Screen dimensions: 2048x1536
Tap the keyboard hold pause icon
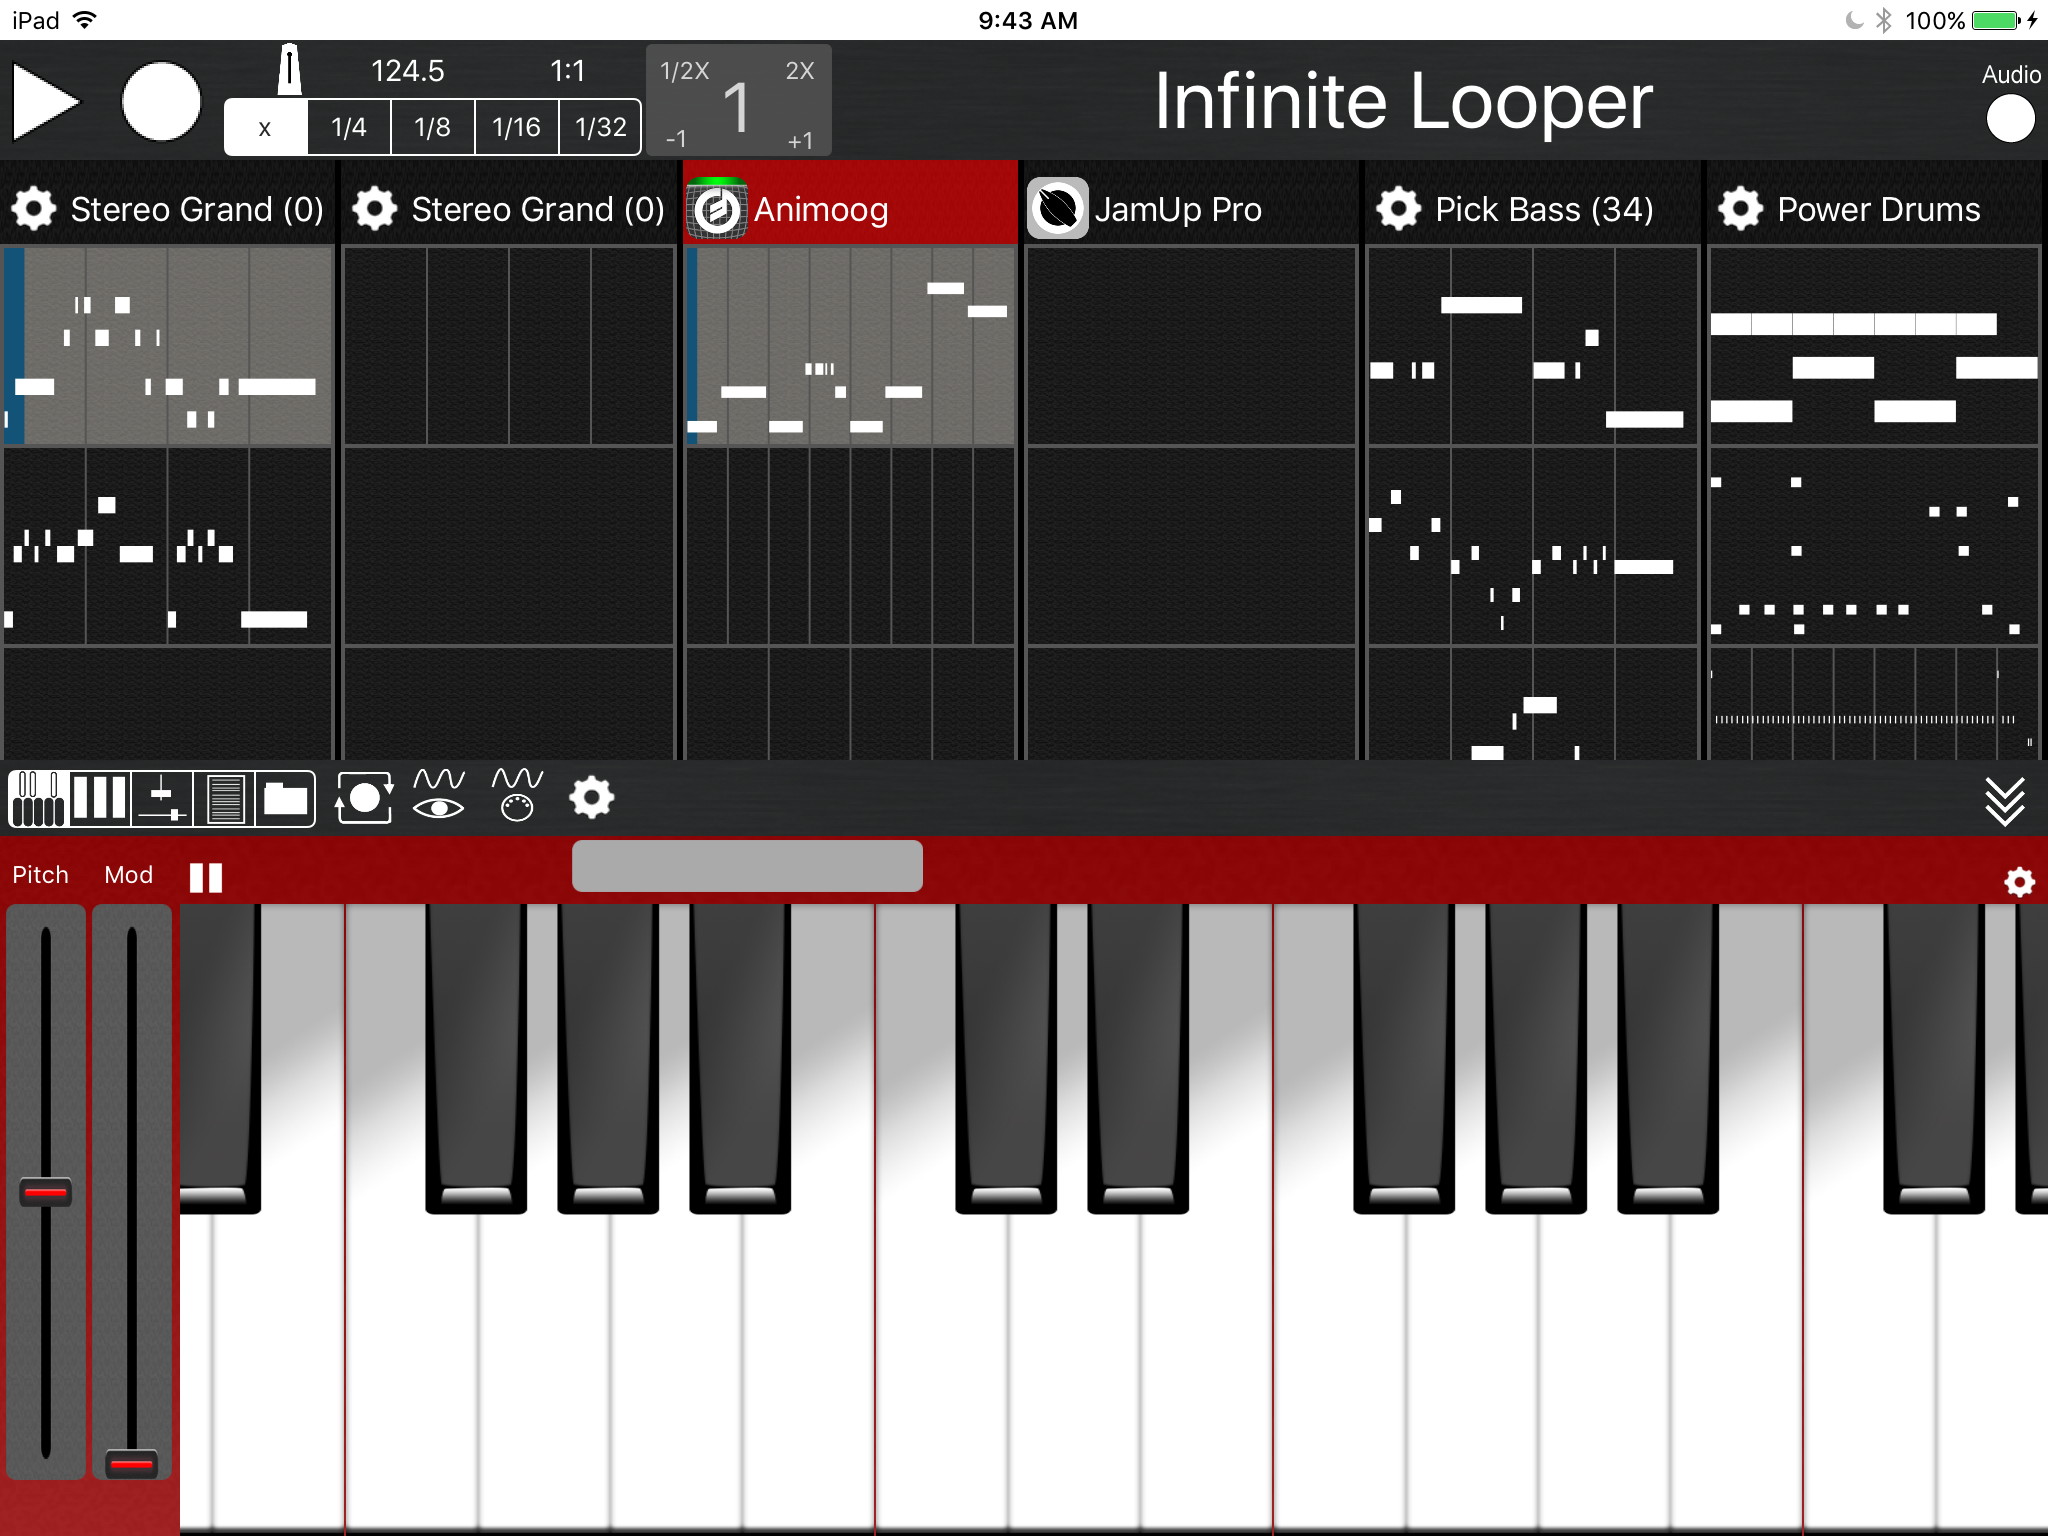(206, 877)
